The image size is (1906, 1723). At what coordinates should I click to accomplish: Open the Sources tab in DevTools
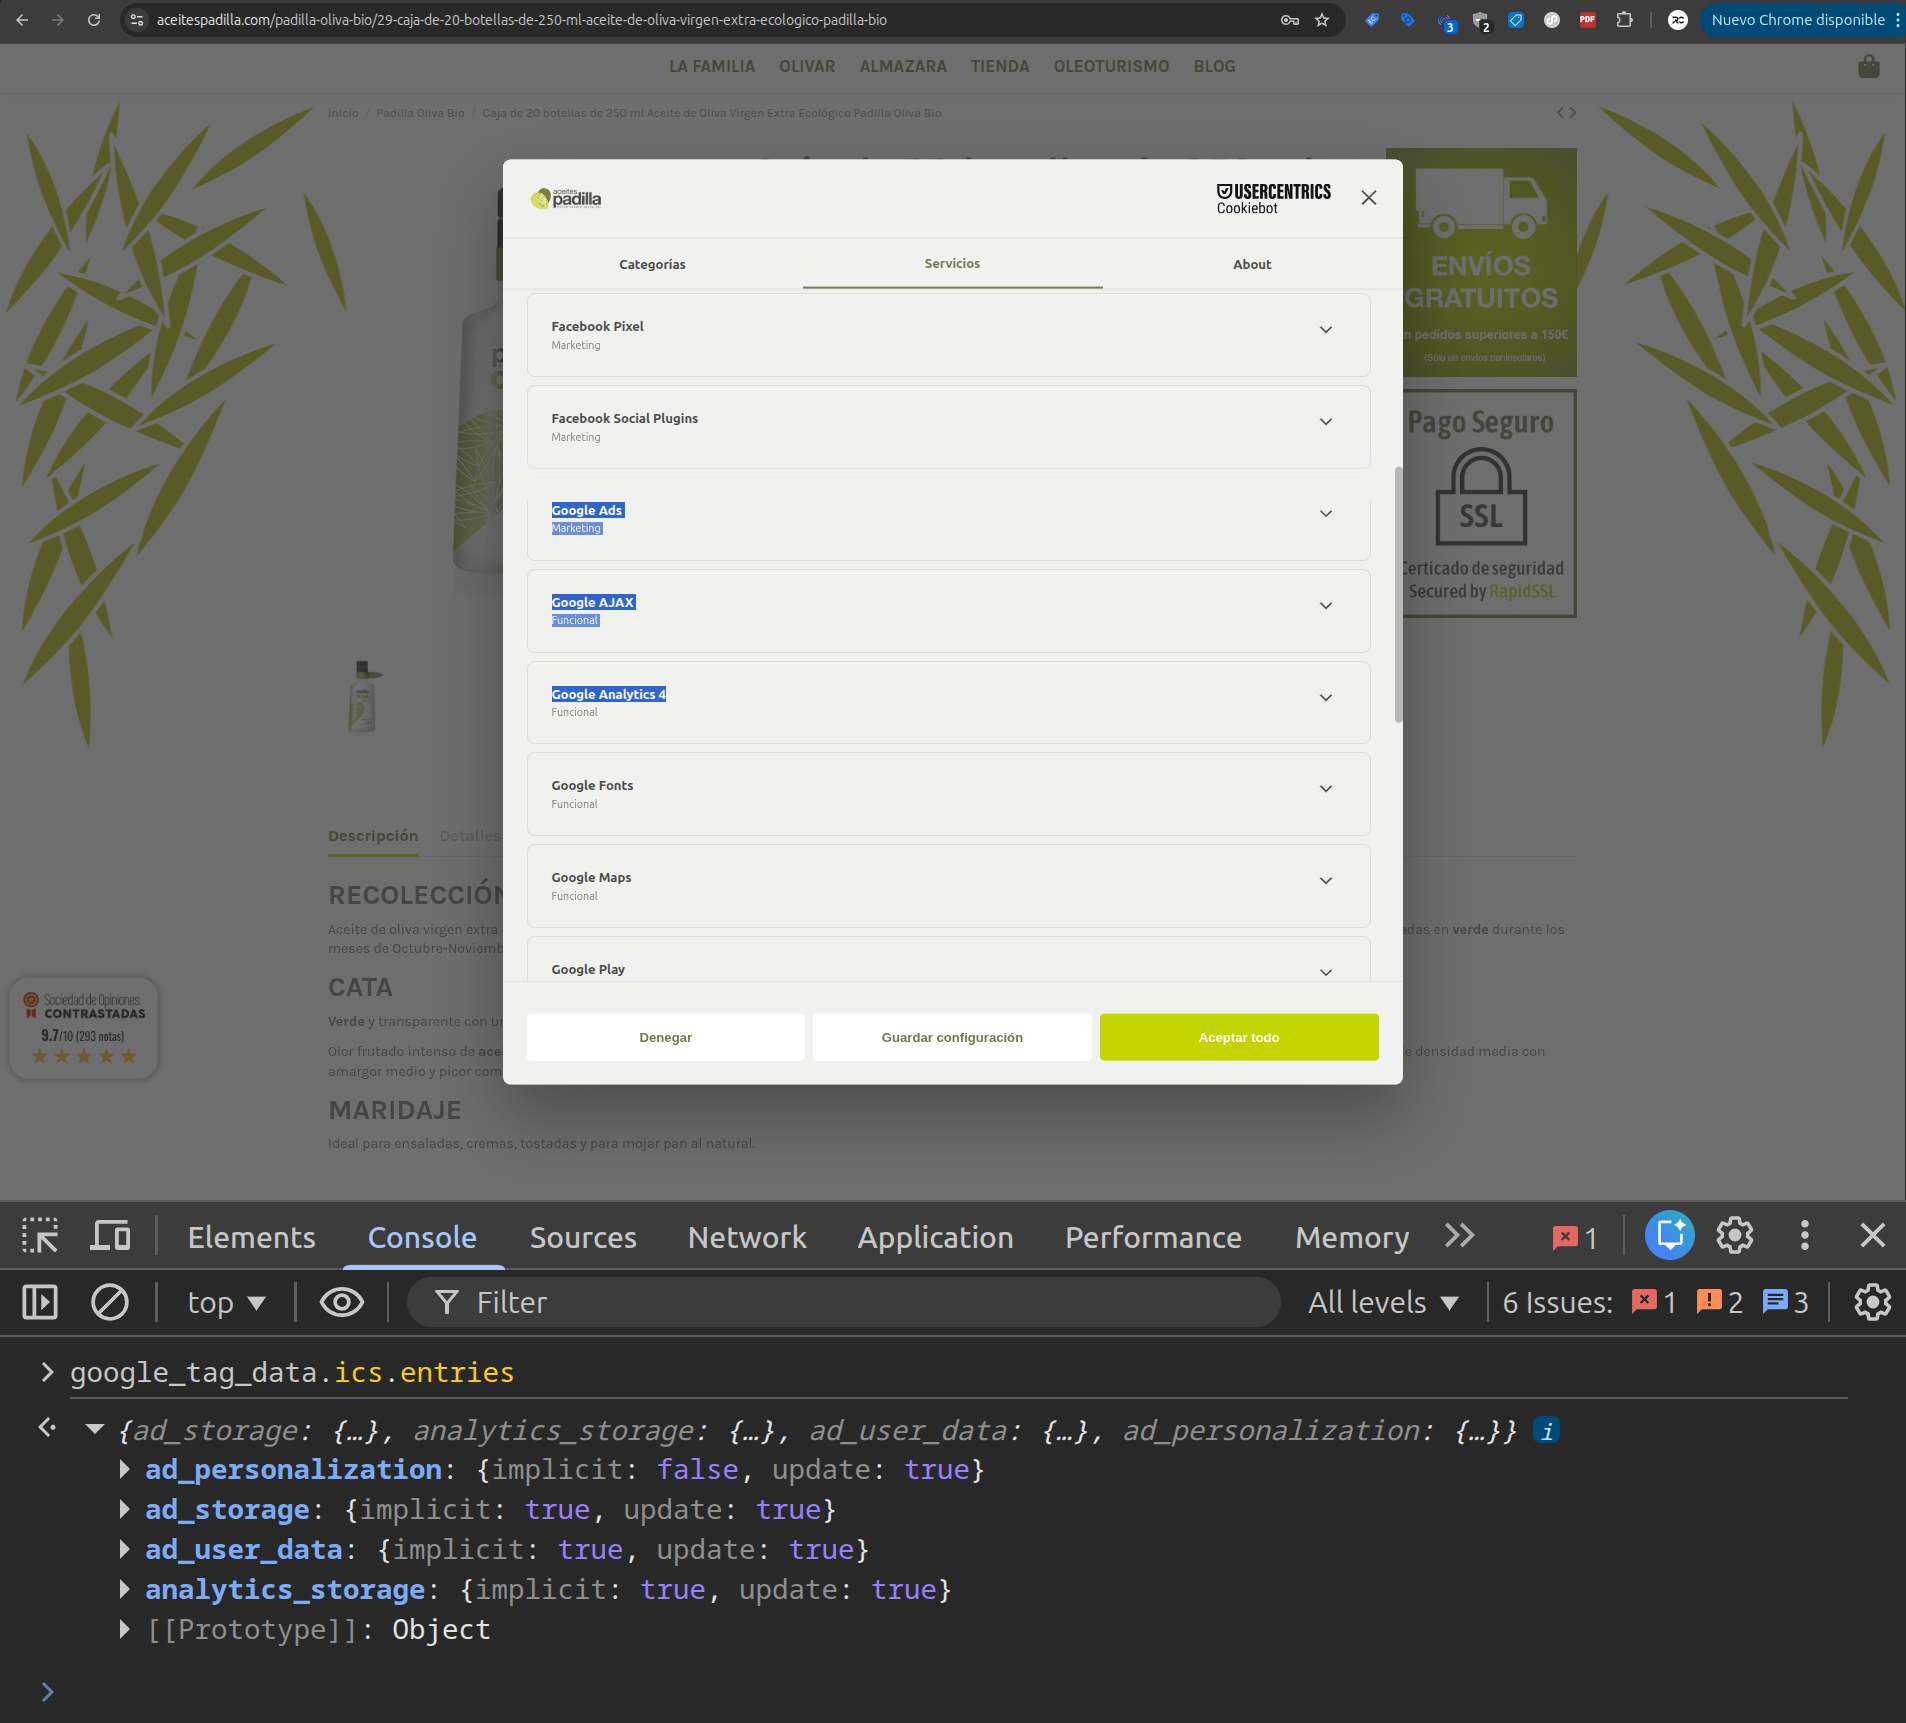click(583, 1237)
